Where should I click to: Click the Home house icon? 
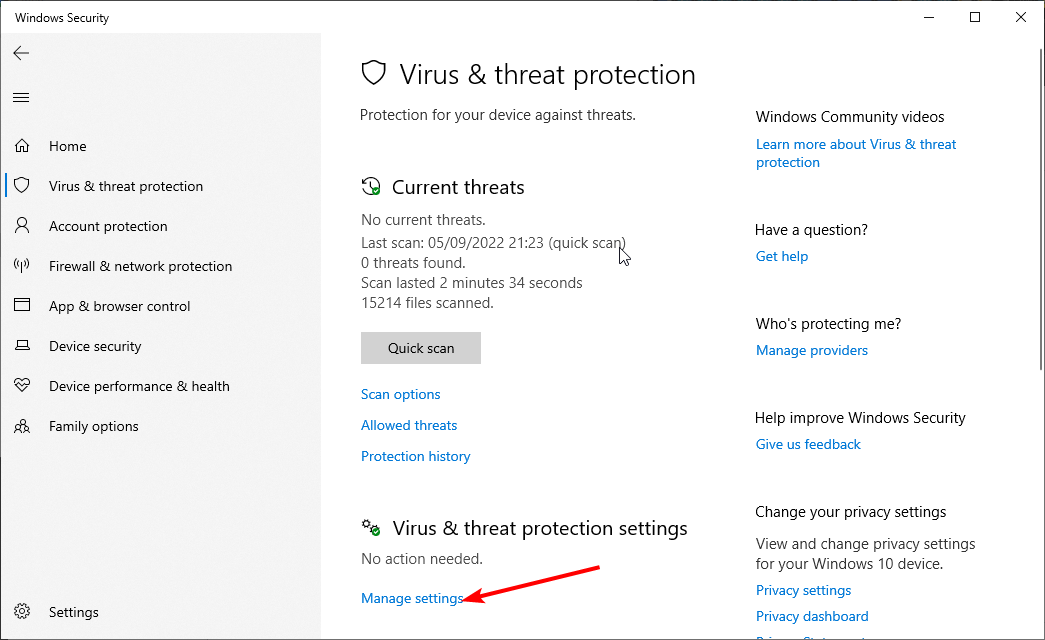(22, 146)
